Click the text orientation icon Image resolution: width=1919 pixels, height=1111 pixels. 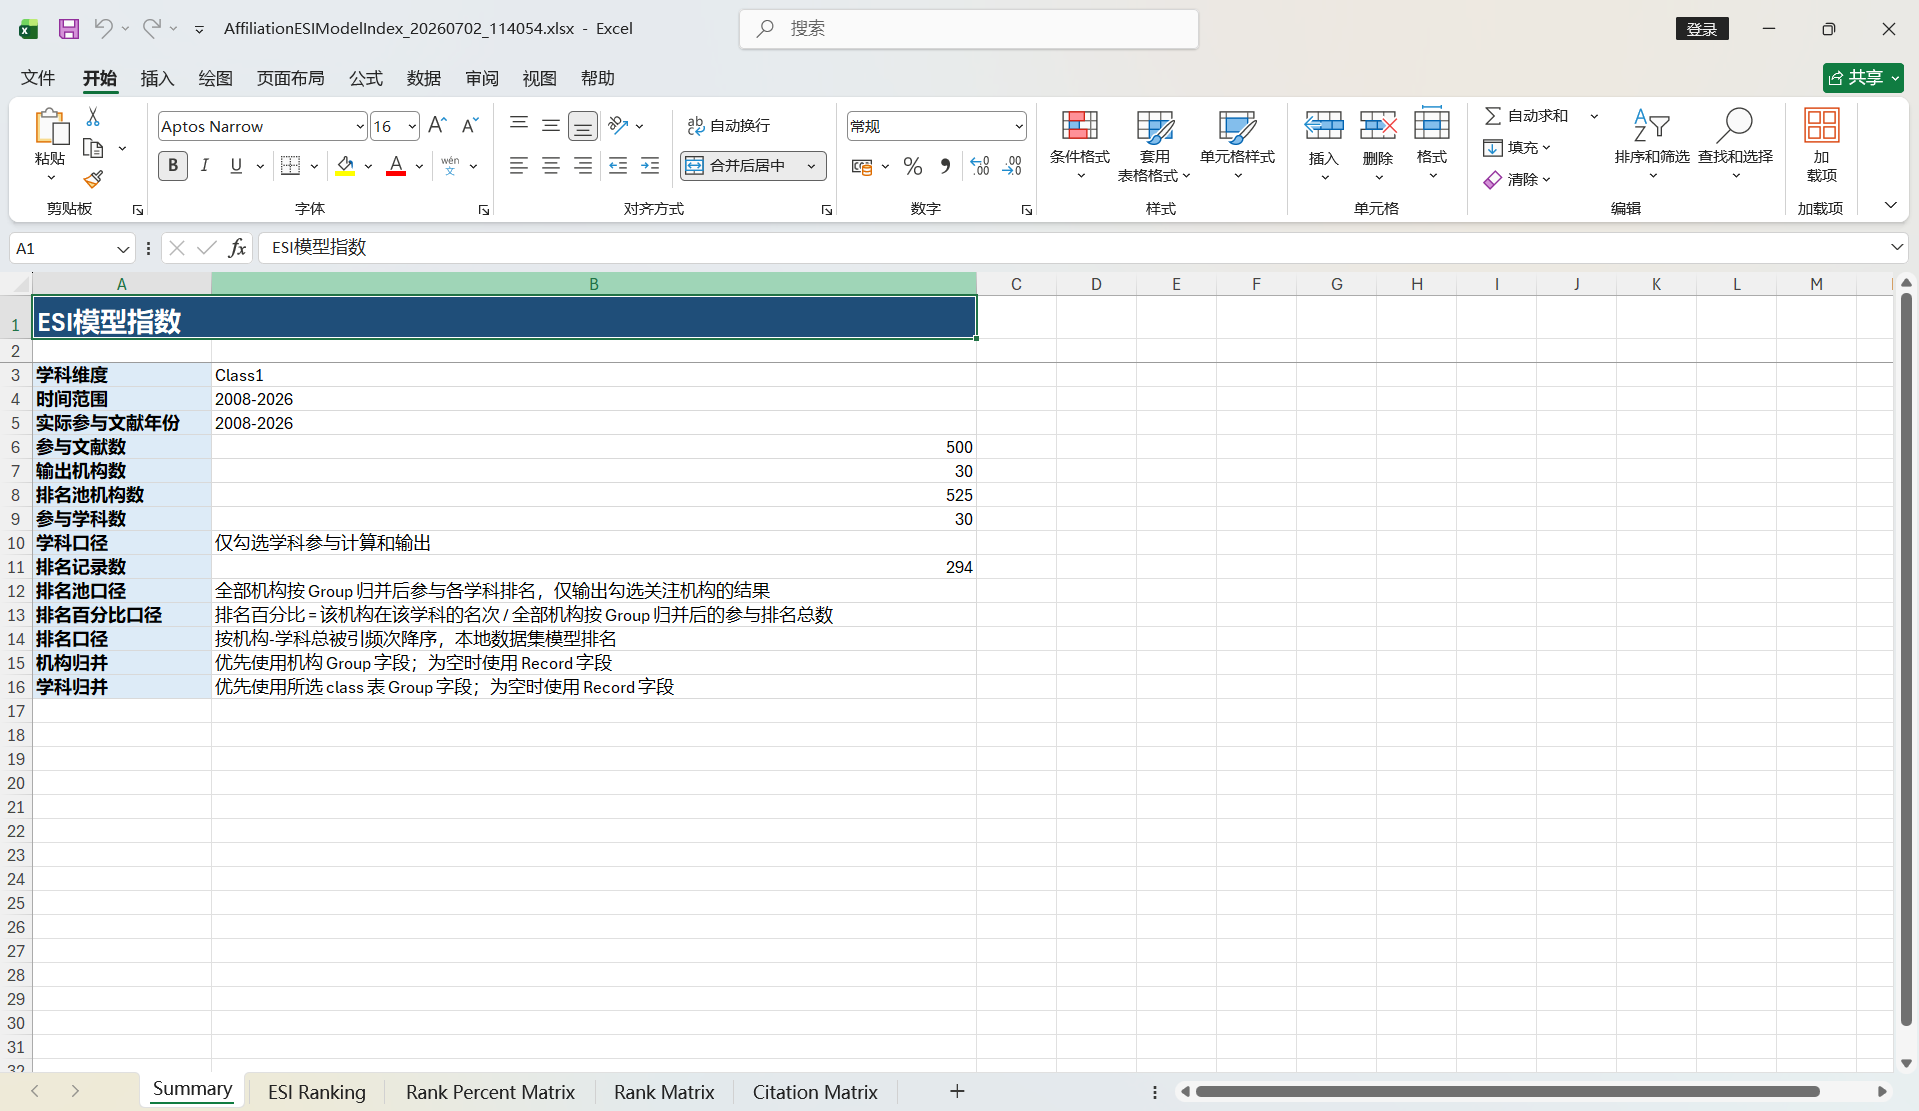click(618, 125)
